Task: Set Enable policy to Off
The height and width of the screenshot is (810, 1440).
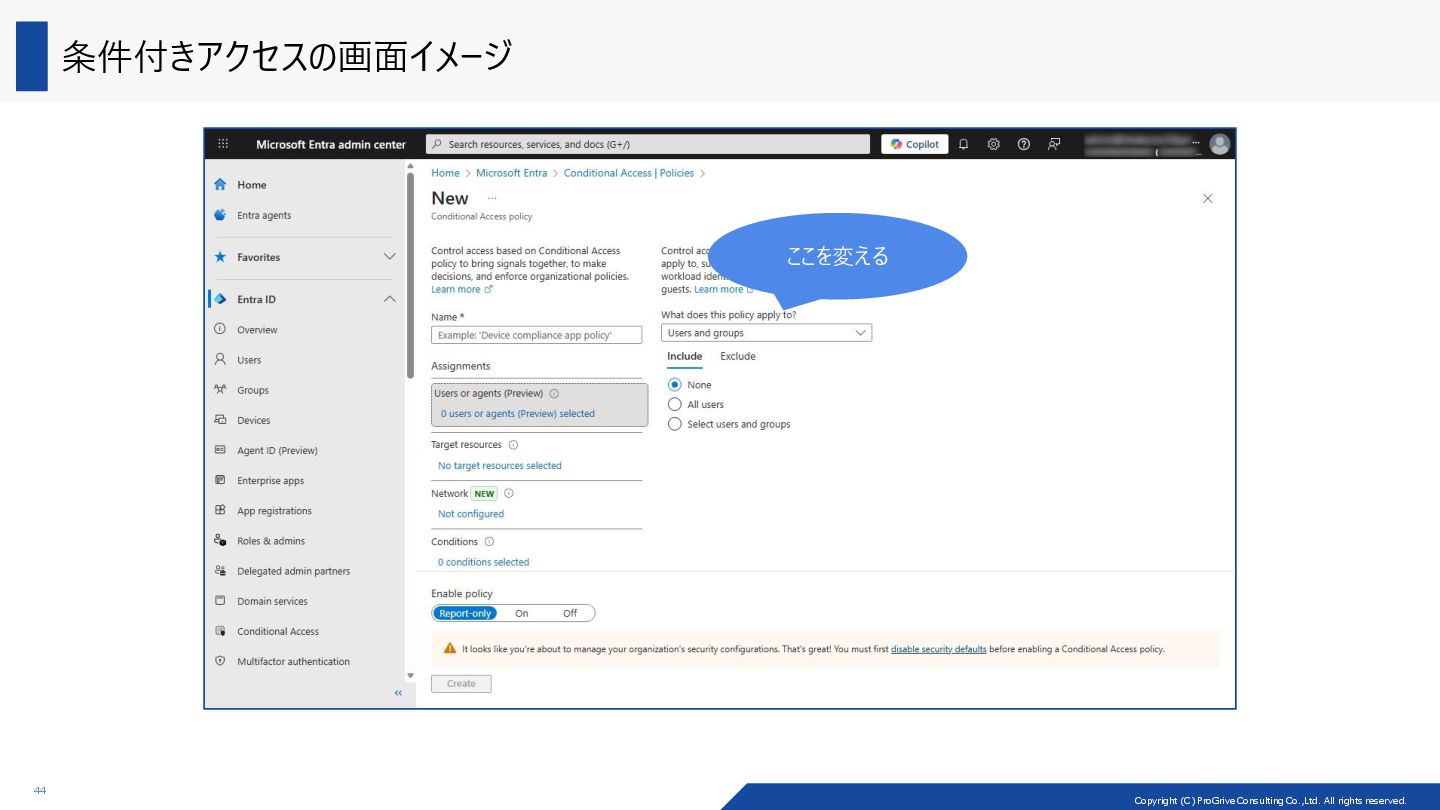Action: 570,613
